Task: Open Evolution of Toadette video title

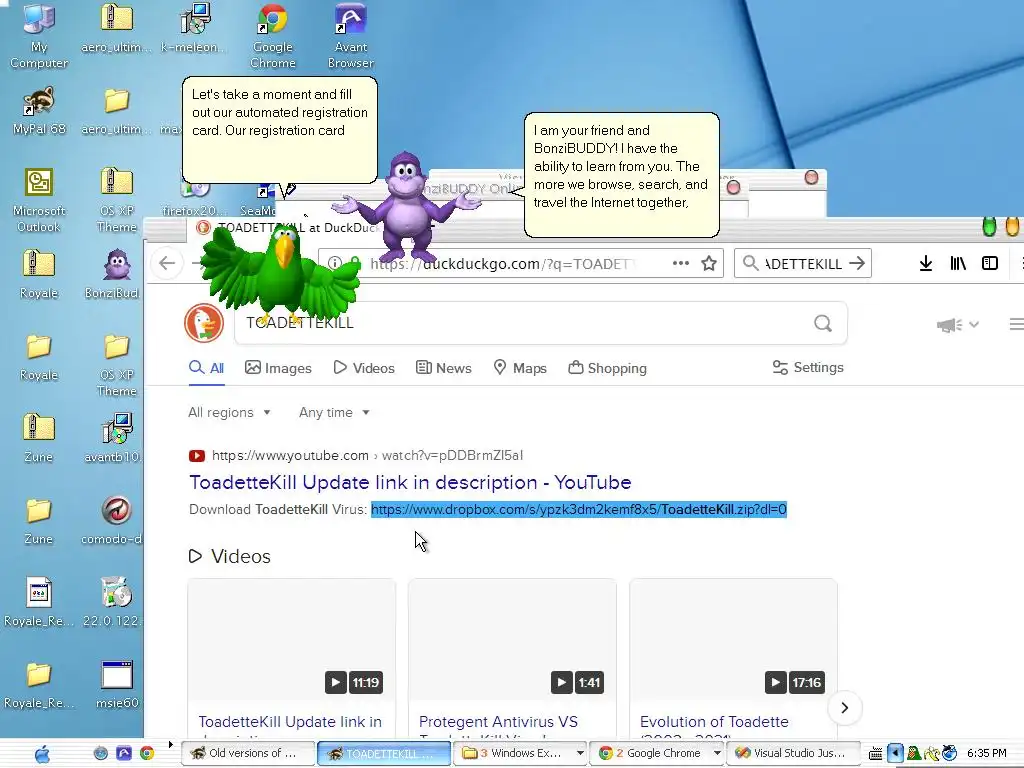Action: 714,722
